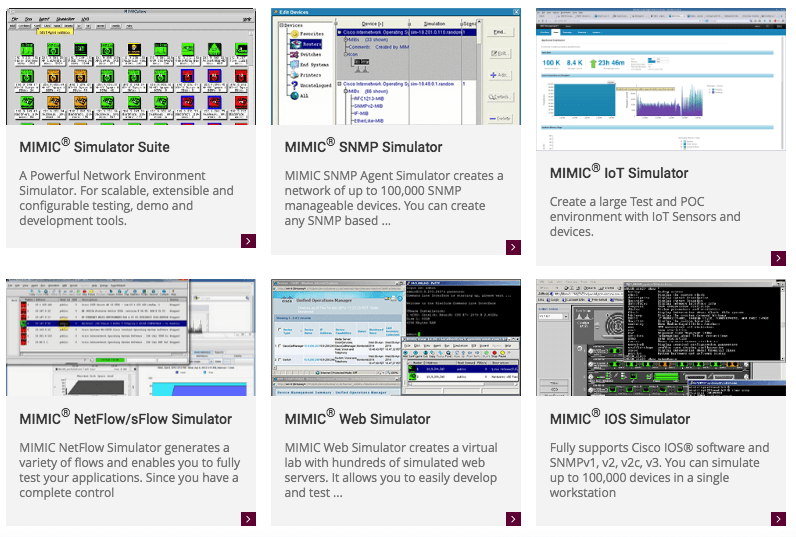Click the arrow button on MIMIC IOS Simulator card

778,519
